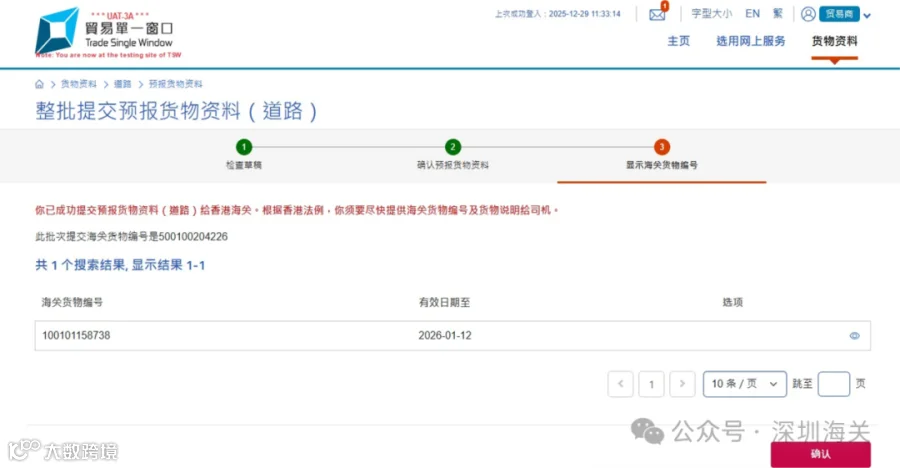Open the 货物资料 menu

[x=835, y=41]
